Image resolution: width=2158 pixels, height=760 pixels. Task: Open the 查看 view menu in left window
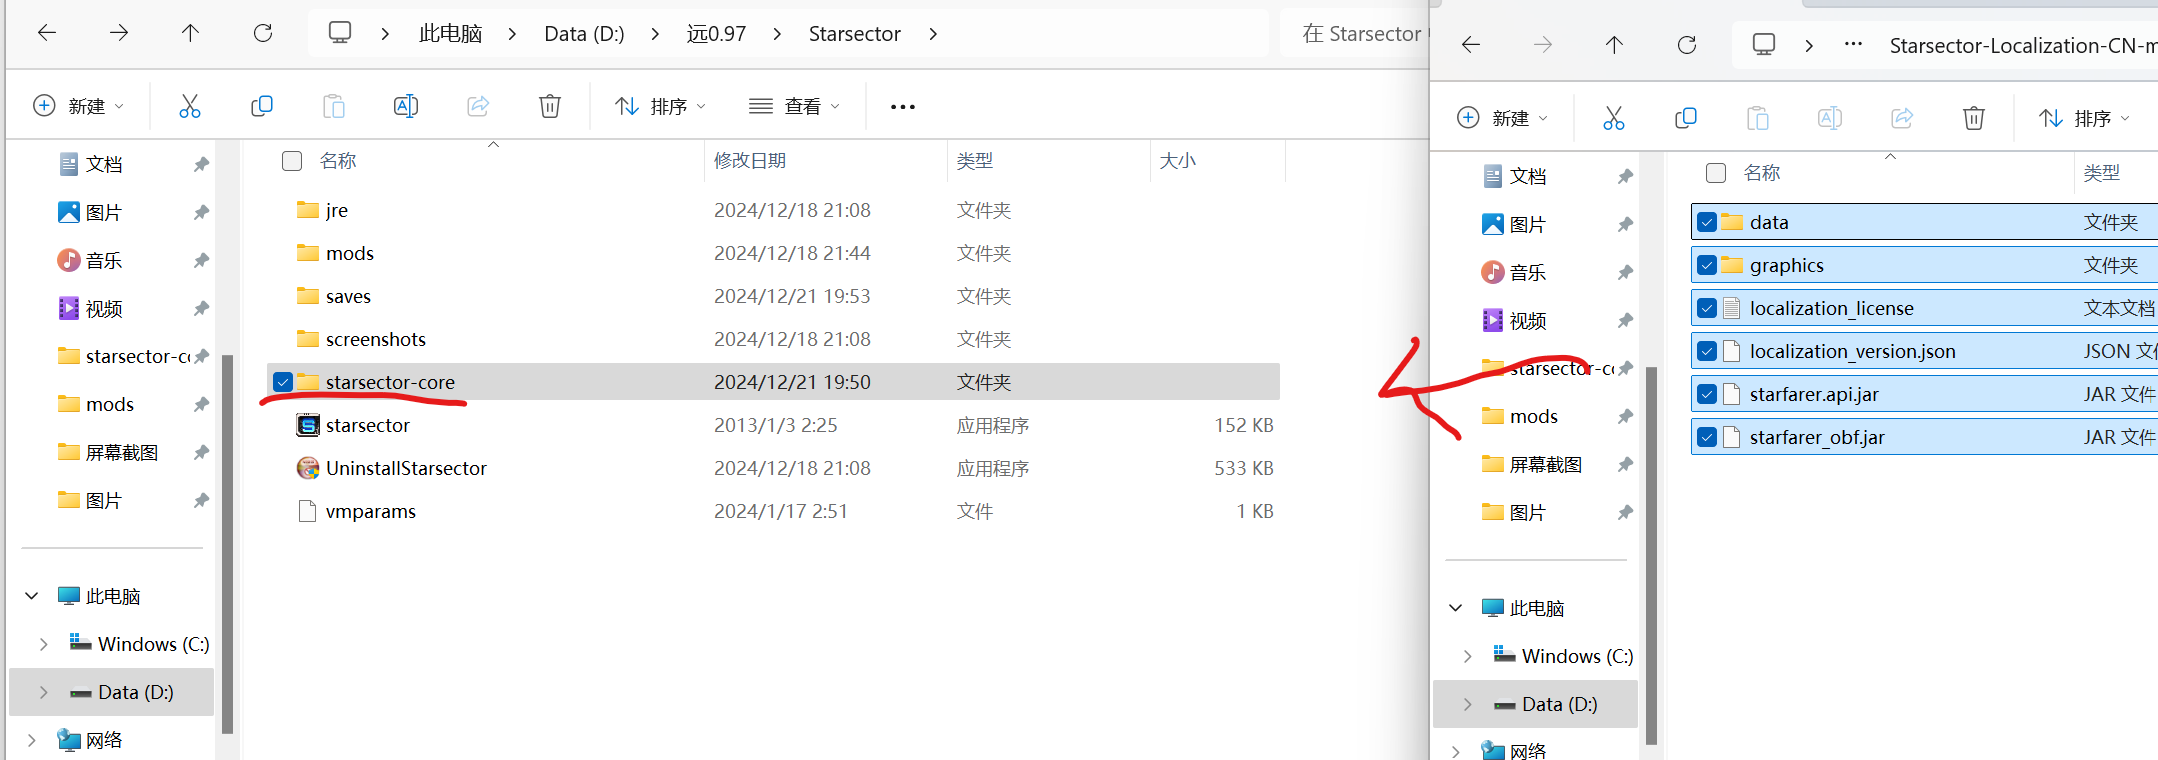794,106
